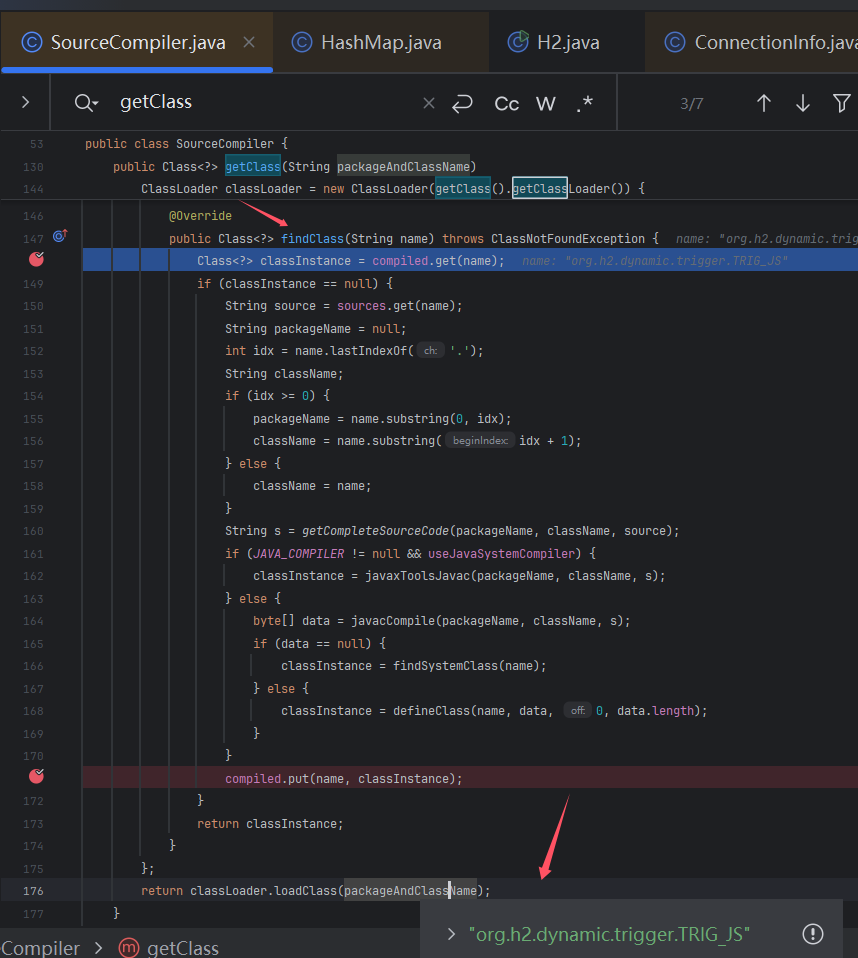Toggle Match Case option
The width and height of the screenshot is (858, 958).
coord(507,104)
